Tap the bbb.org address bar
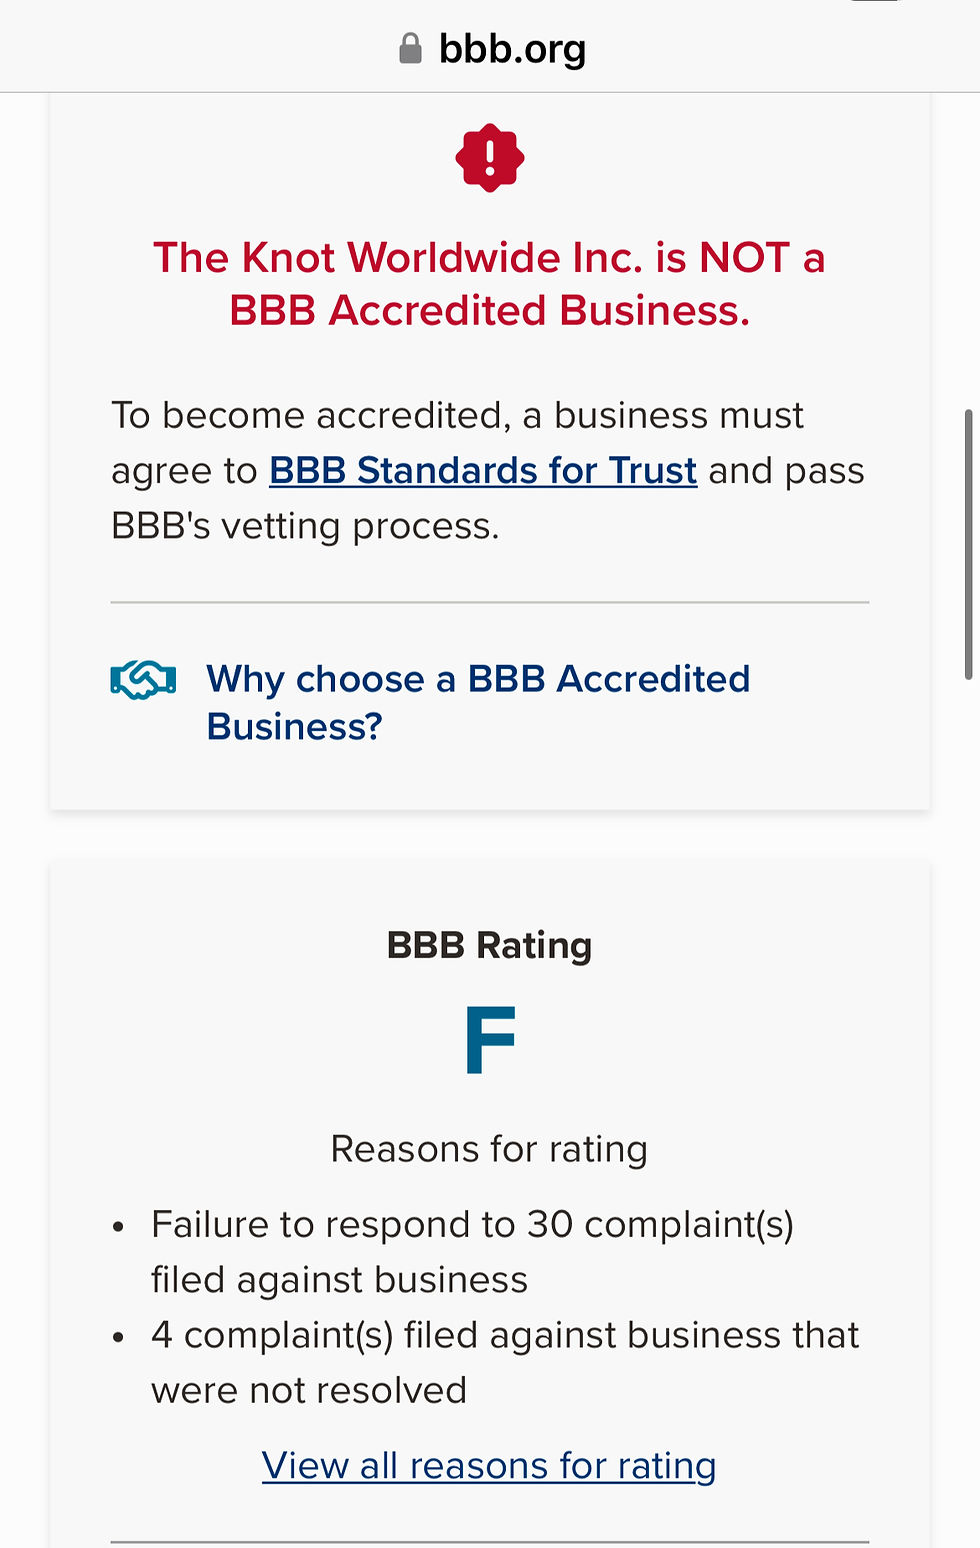Viewport: 980px width, 1548px height. click(x=511, y=46)
